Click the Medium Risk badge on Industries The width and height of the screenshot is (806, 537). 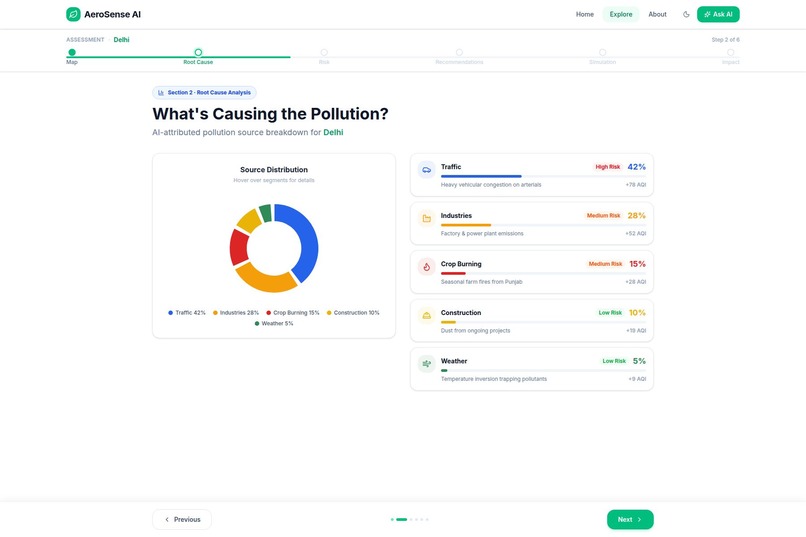[x=603, y=215]
